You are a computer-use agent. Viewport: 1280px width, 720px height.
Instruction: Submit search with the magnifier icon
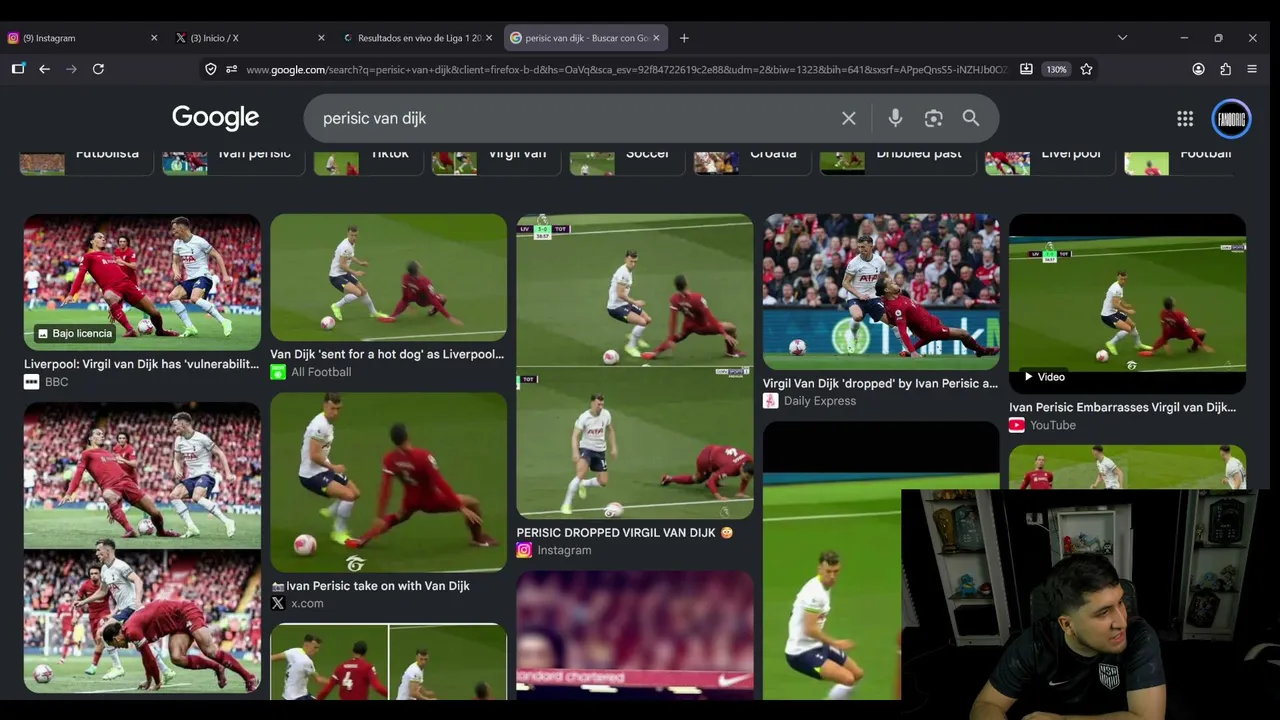point(971,118)
